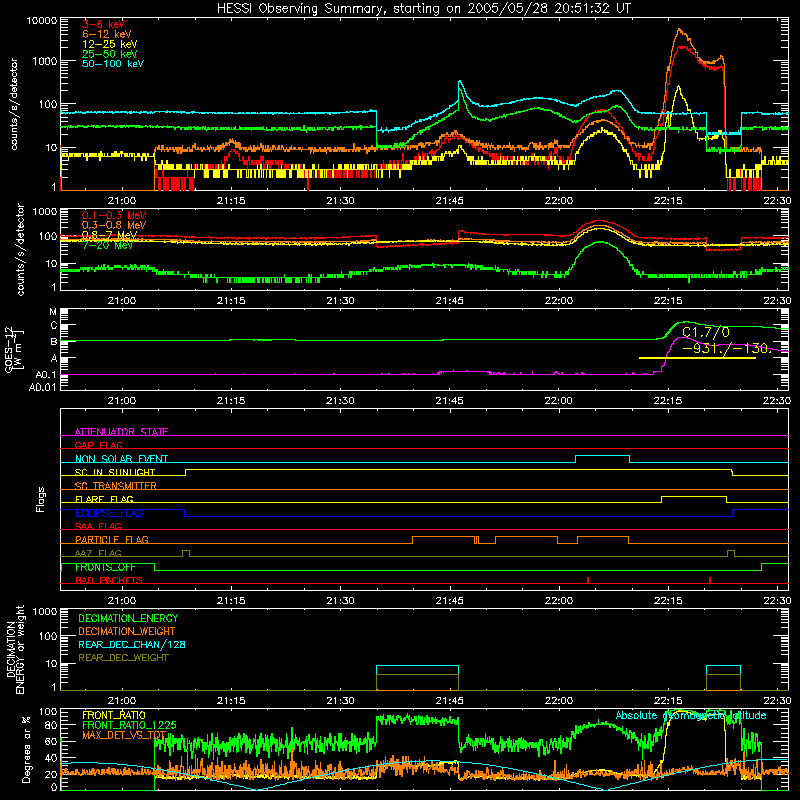The height and width of the screenshot is (800, 800).
Task: Select the orange 6-12 keV legend label
Action: pyautogui.click(x=106, y=34)
